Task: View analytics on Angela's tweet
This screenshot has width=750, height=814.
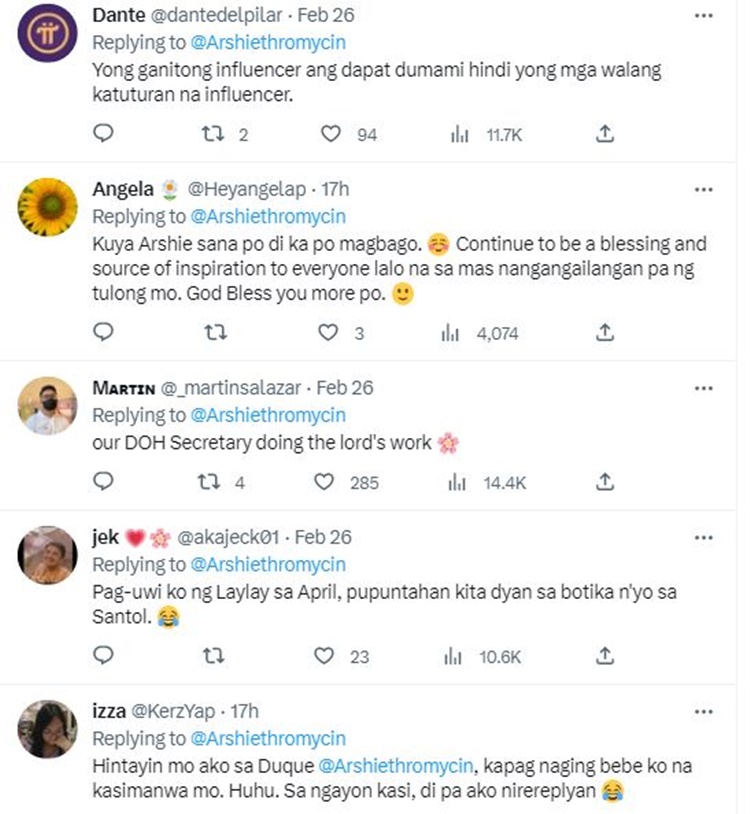Action: (450, 331)
